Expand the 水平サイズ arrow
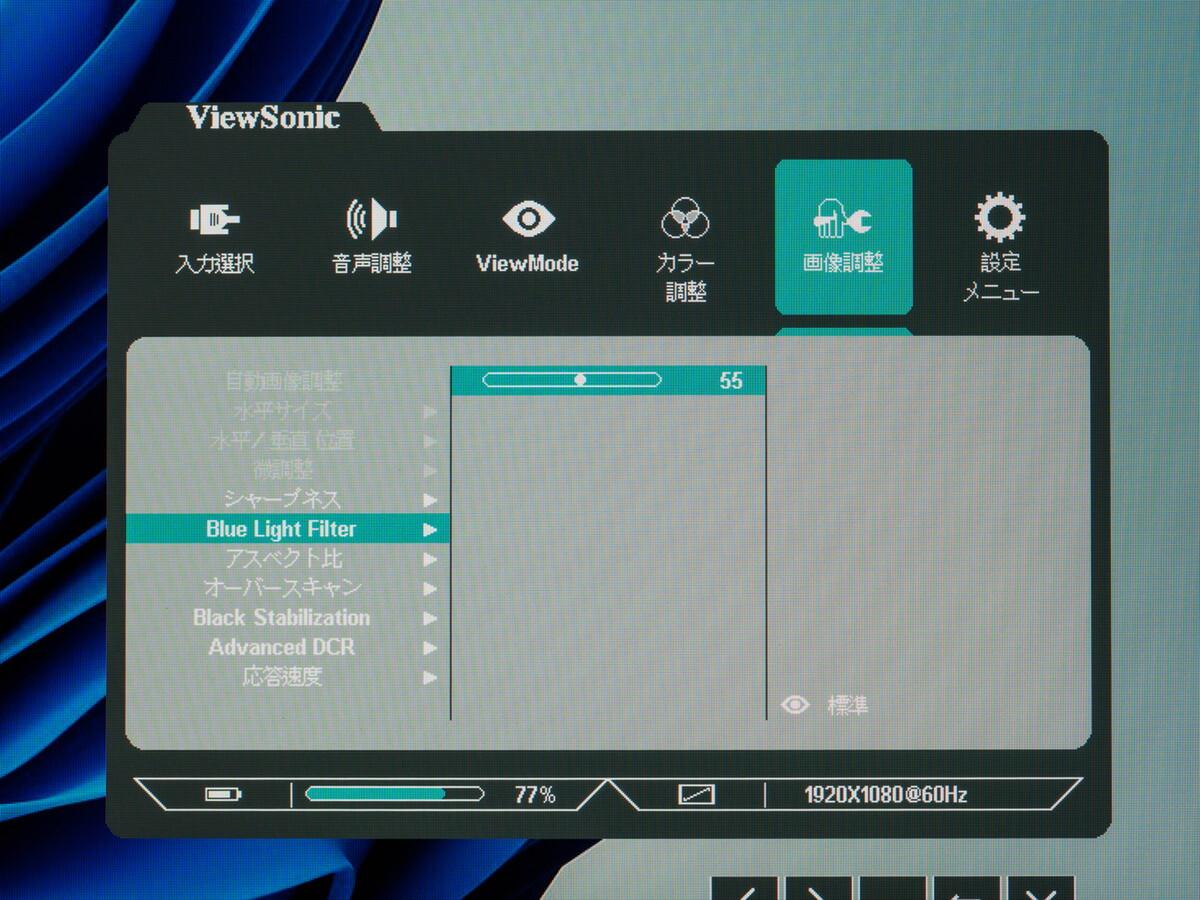The width and height of the screenshot is (1200, 900). pyautogui.click(x=430, y=411)
